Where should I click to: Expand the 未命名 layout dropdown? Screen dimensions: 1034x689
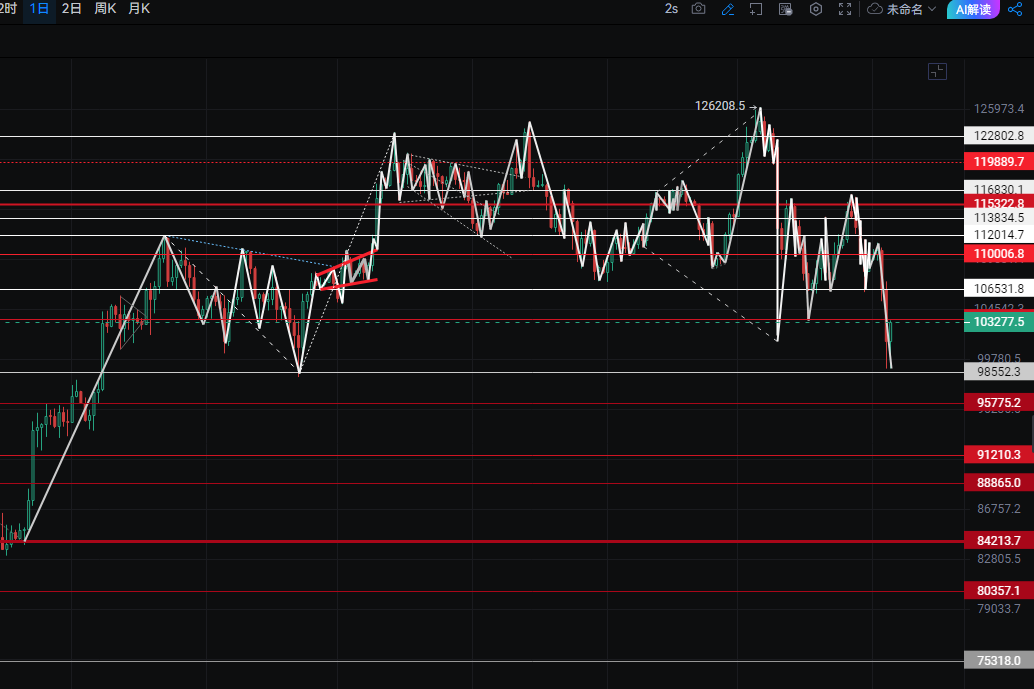tap(910, 9)
